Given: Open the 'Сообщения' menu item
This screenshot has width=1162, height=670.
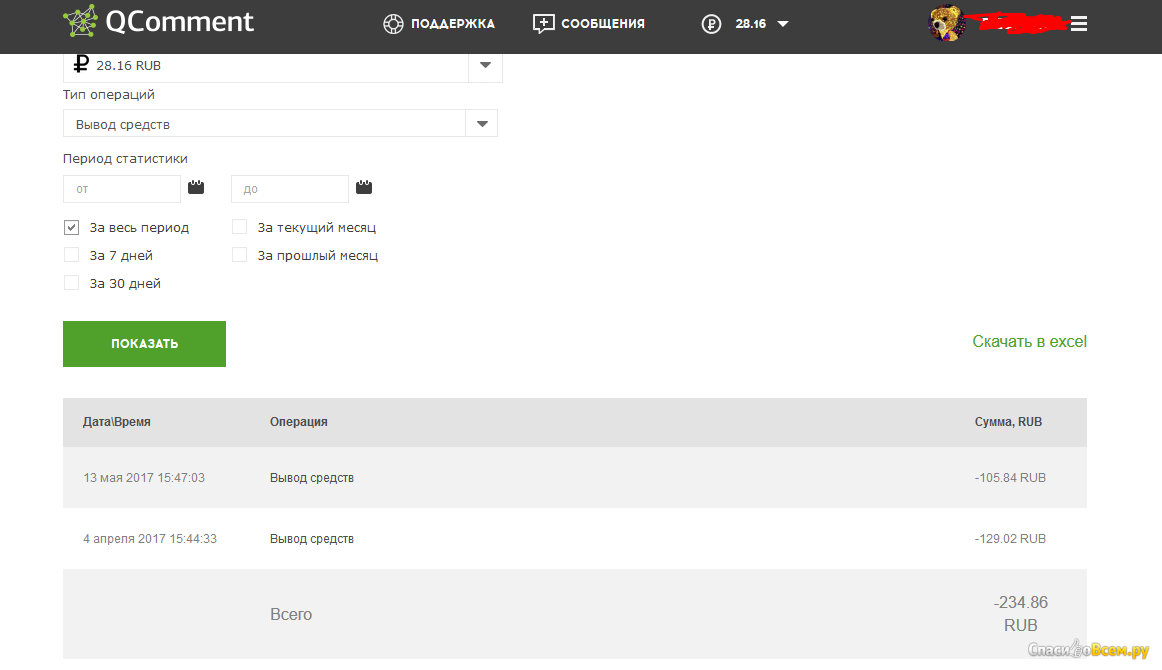Looking at the screenshot, I should [x=602, y=24].
